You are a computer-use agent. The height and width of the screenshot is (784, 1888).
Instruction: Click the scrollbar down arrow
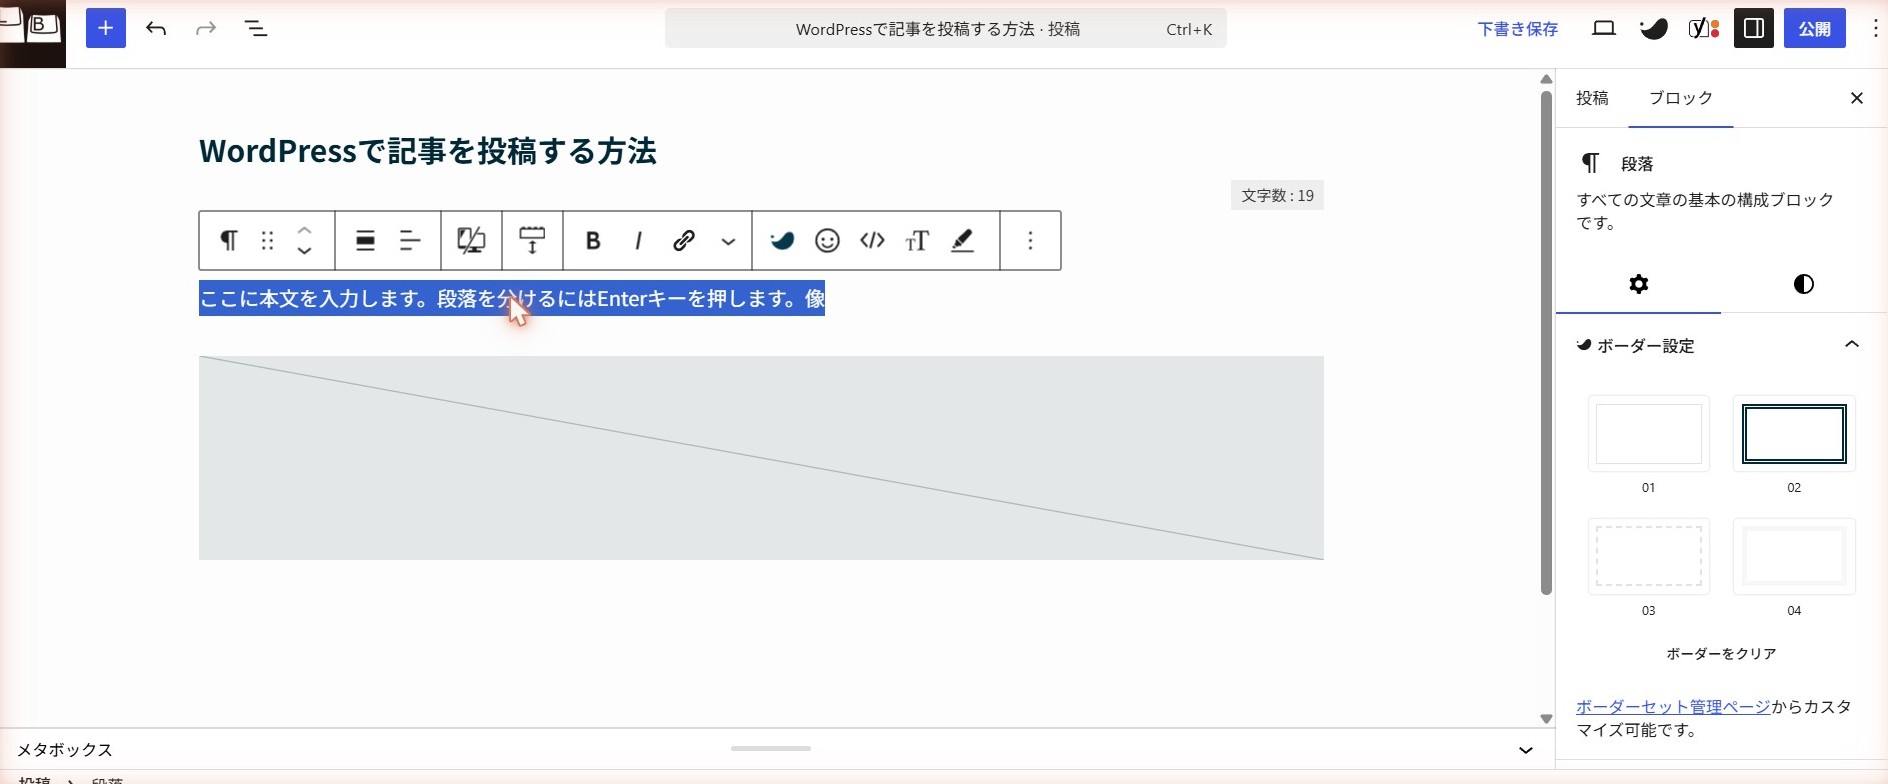click(1546, 718)
